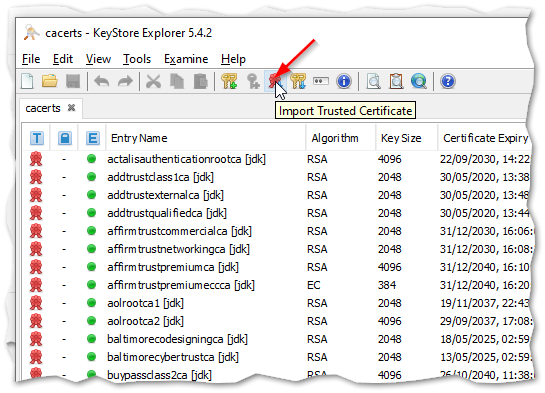Open a KeyStore using the folder icon
Screen dimensions: 545x393
(50, 81)
